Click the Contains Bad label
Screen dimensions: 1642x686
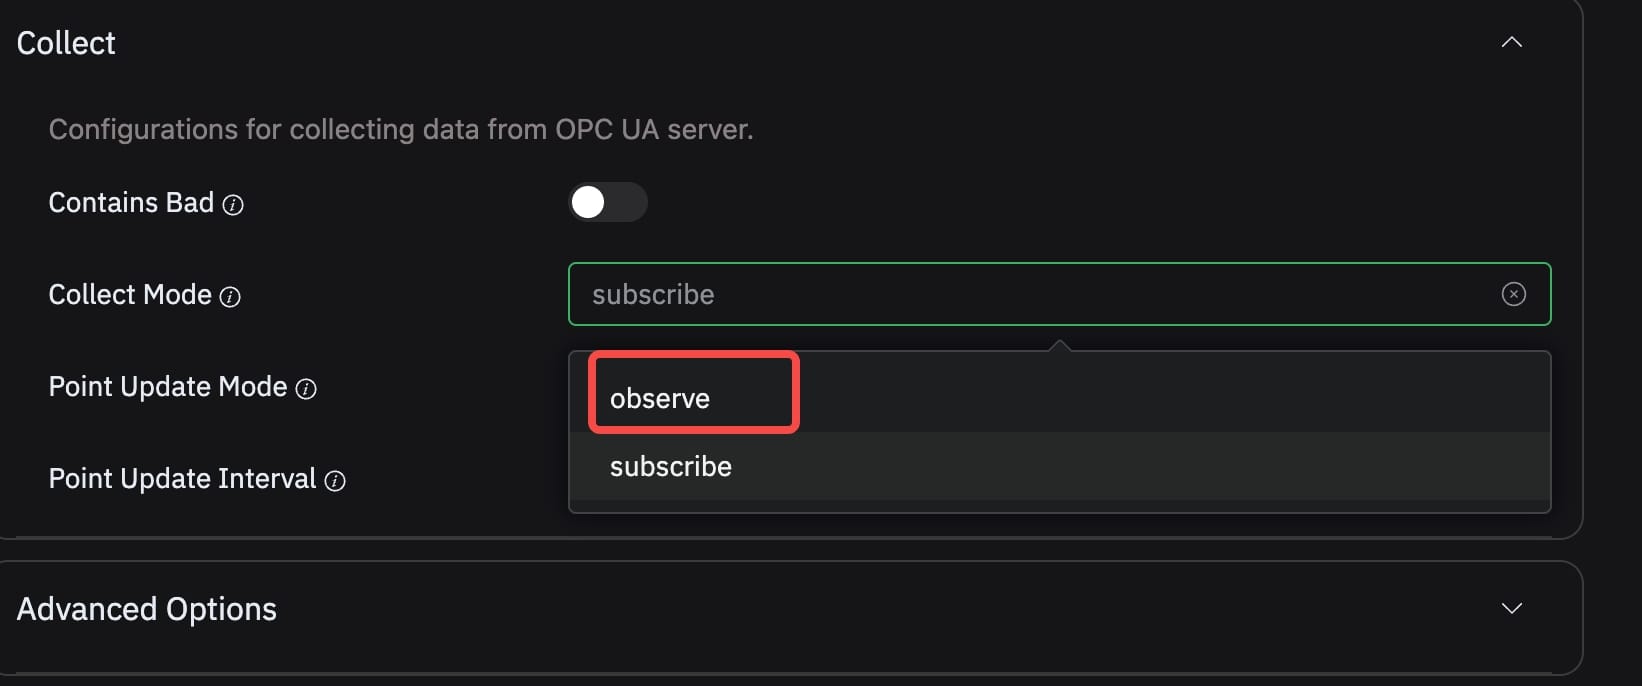click(131, 203)
